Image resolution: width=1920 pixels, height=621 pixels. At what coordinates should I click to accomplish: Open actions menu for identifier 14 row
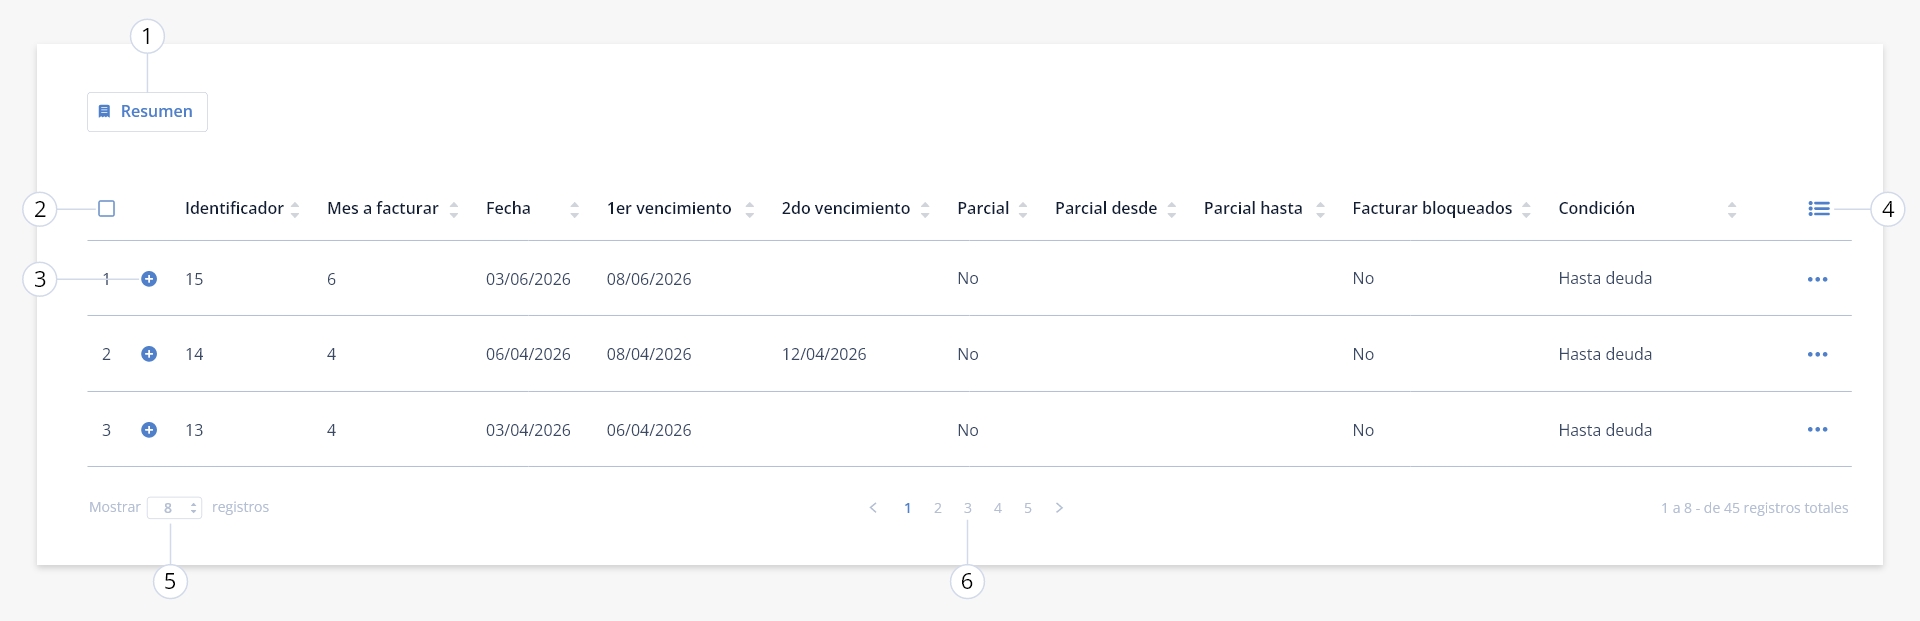click(x=1818, y=354)
